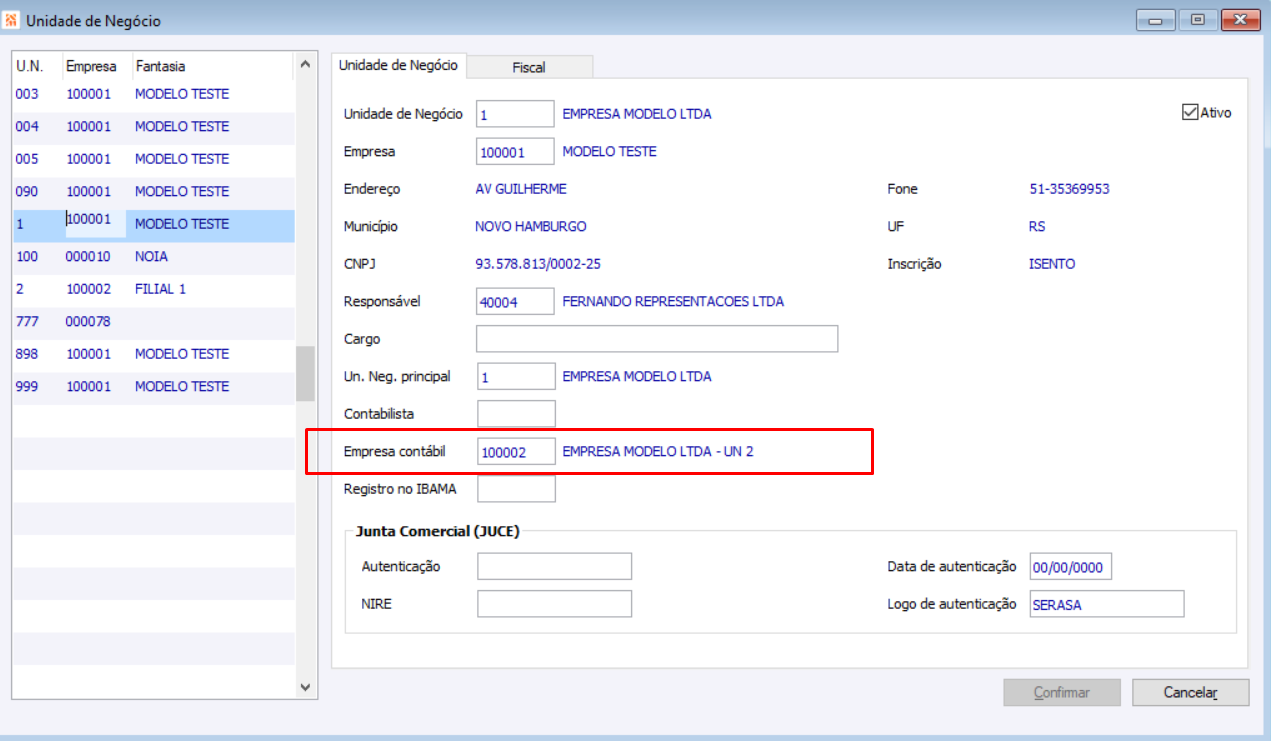Select the Unidade de Negócio tab
Viewport: 1271px width, 741px height.
(x=398, y=65)
